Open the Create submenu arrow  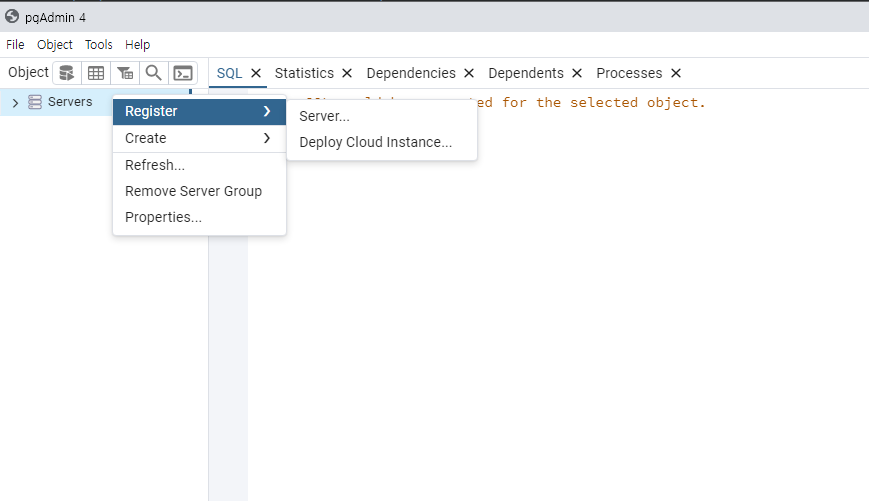pos(267,138)
